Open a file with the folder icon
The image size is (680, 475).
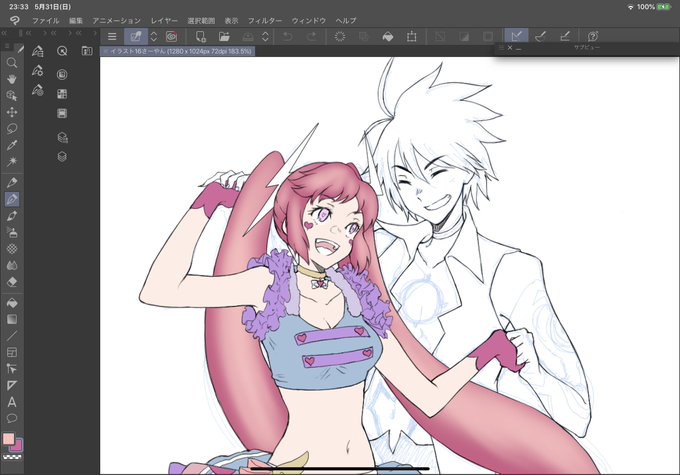coord(224,36)
